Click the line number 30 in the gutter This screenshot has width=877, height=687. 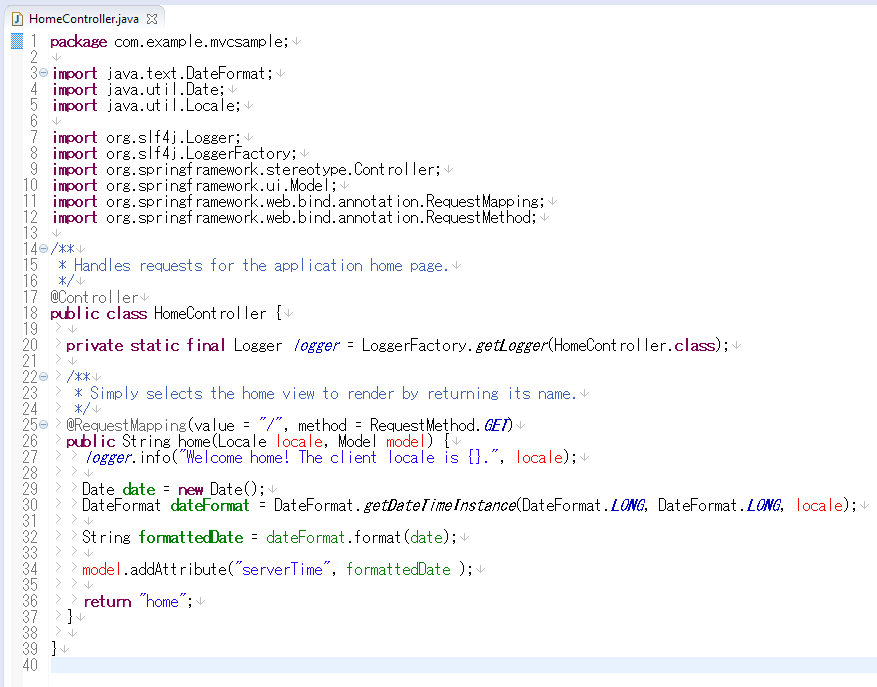[x=30, y=505]
